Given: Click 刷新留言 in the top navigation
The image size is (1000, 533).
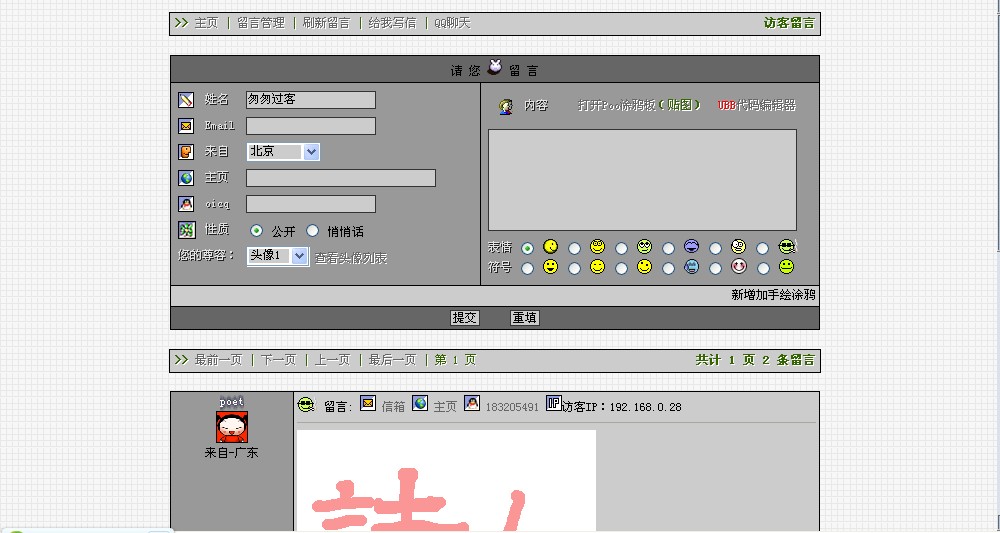Looking at the screenshot, I should 327,23.
